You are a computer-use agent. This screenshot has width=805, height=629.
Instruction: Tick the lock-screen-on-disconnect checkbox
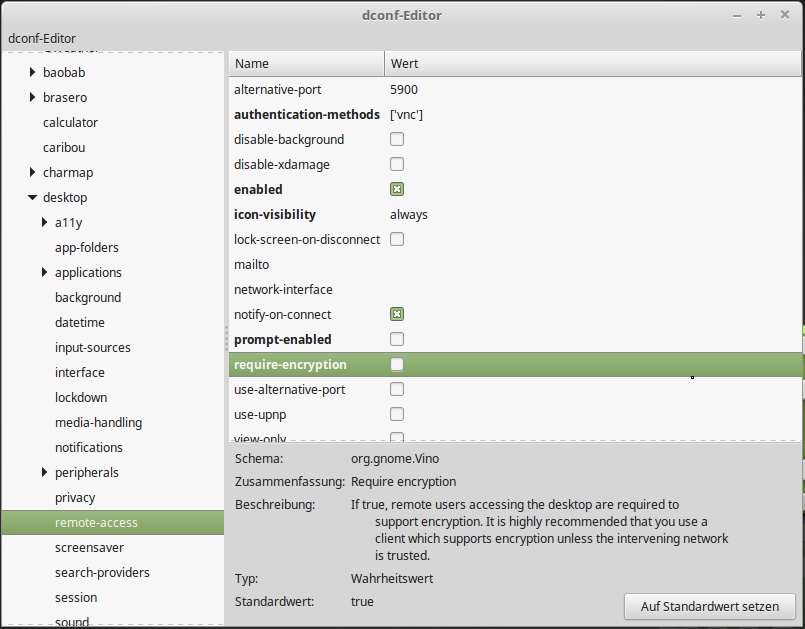pyautogui.click(x=397, y=239)
